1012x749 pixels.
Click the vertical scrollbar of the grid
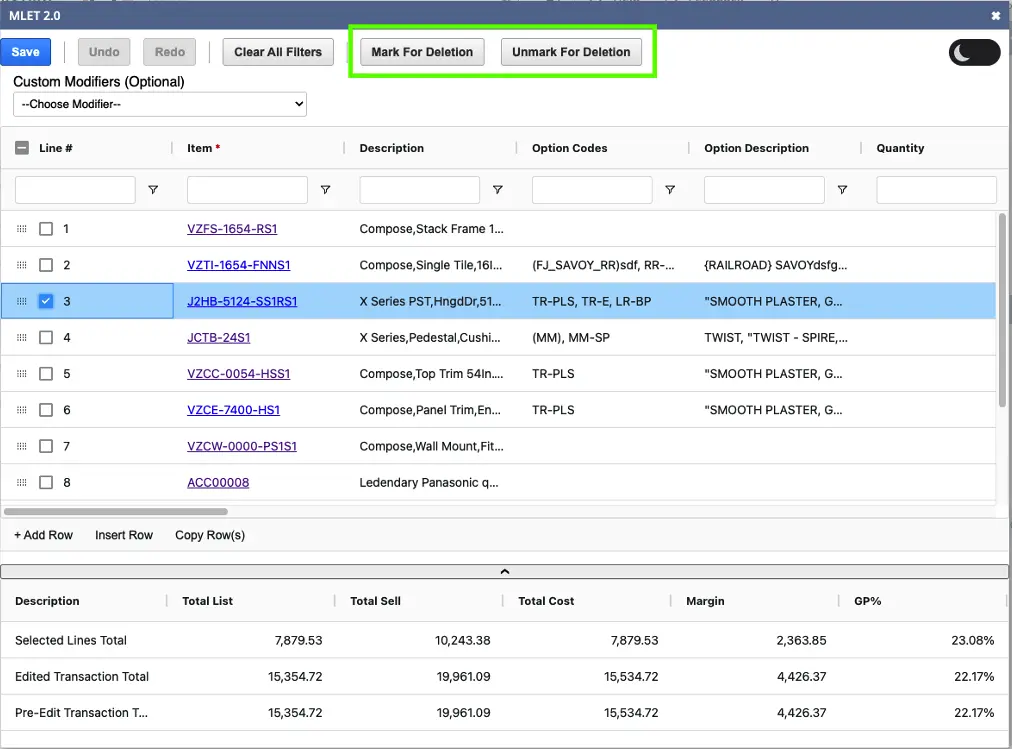click(x=1002, y=310)
